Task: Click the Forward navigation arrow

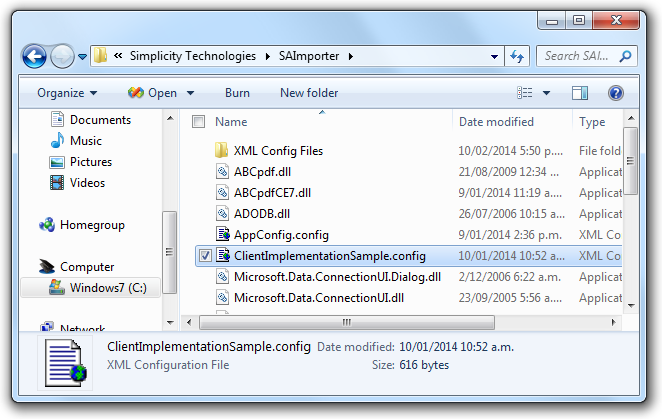Action: (x=62, y=56)
